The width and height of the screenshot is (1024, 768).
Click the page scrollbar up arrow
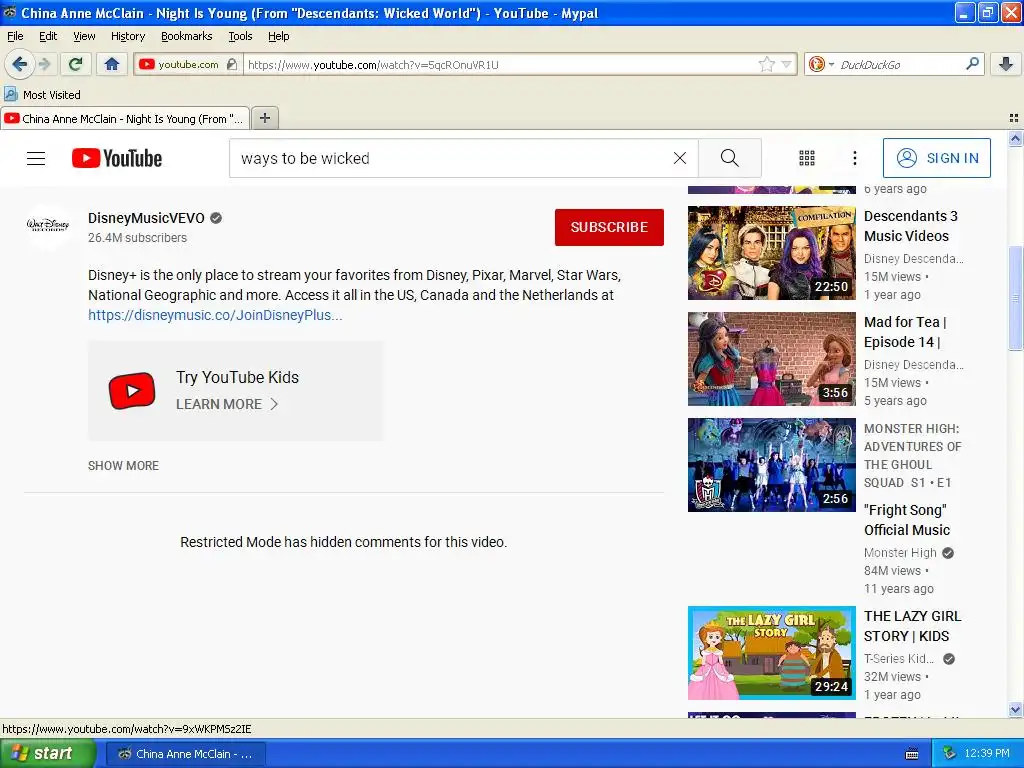pyautogui.click(x=1015, y=138)
